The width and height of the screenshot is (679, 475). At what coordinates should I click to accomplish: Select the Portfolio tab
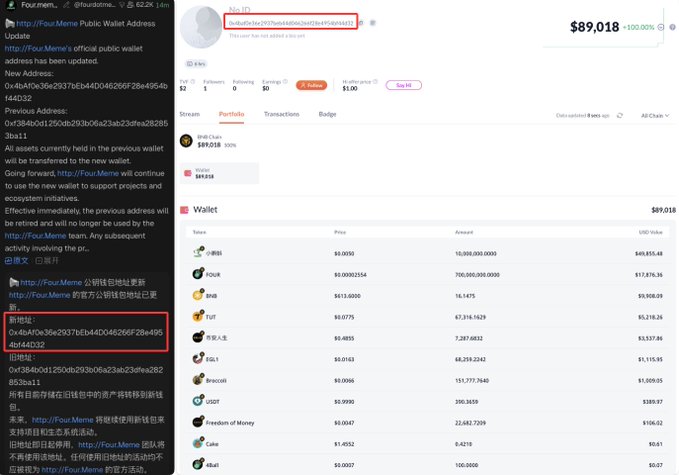tap(231, 114)
